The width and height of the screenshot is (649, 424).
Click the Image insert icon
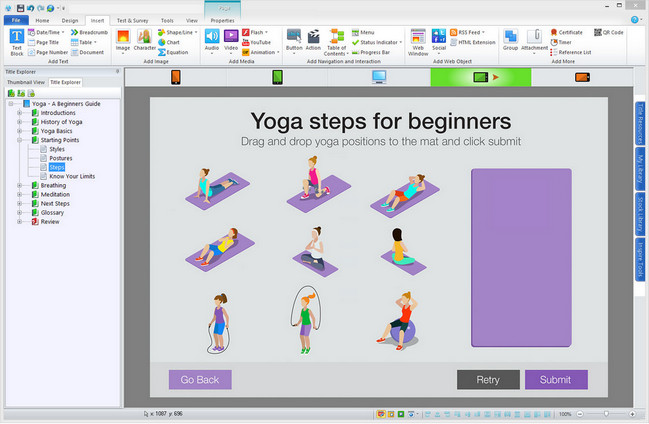tap(123, 40)
